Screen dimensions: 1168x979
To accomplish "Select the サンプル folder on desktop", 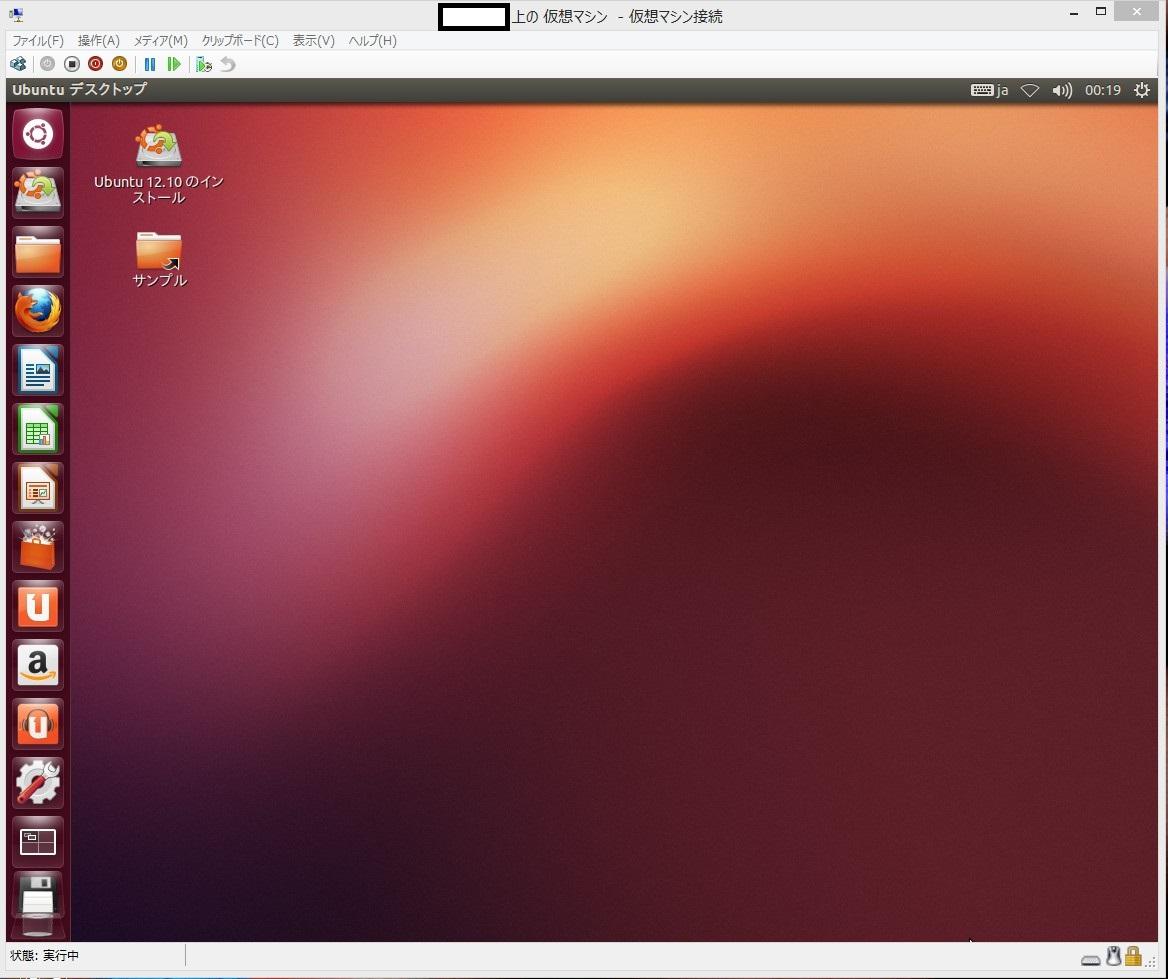I will click(159, 259).
